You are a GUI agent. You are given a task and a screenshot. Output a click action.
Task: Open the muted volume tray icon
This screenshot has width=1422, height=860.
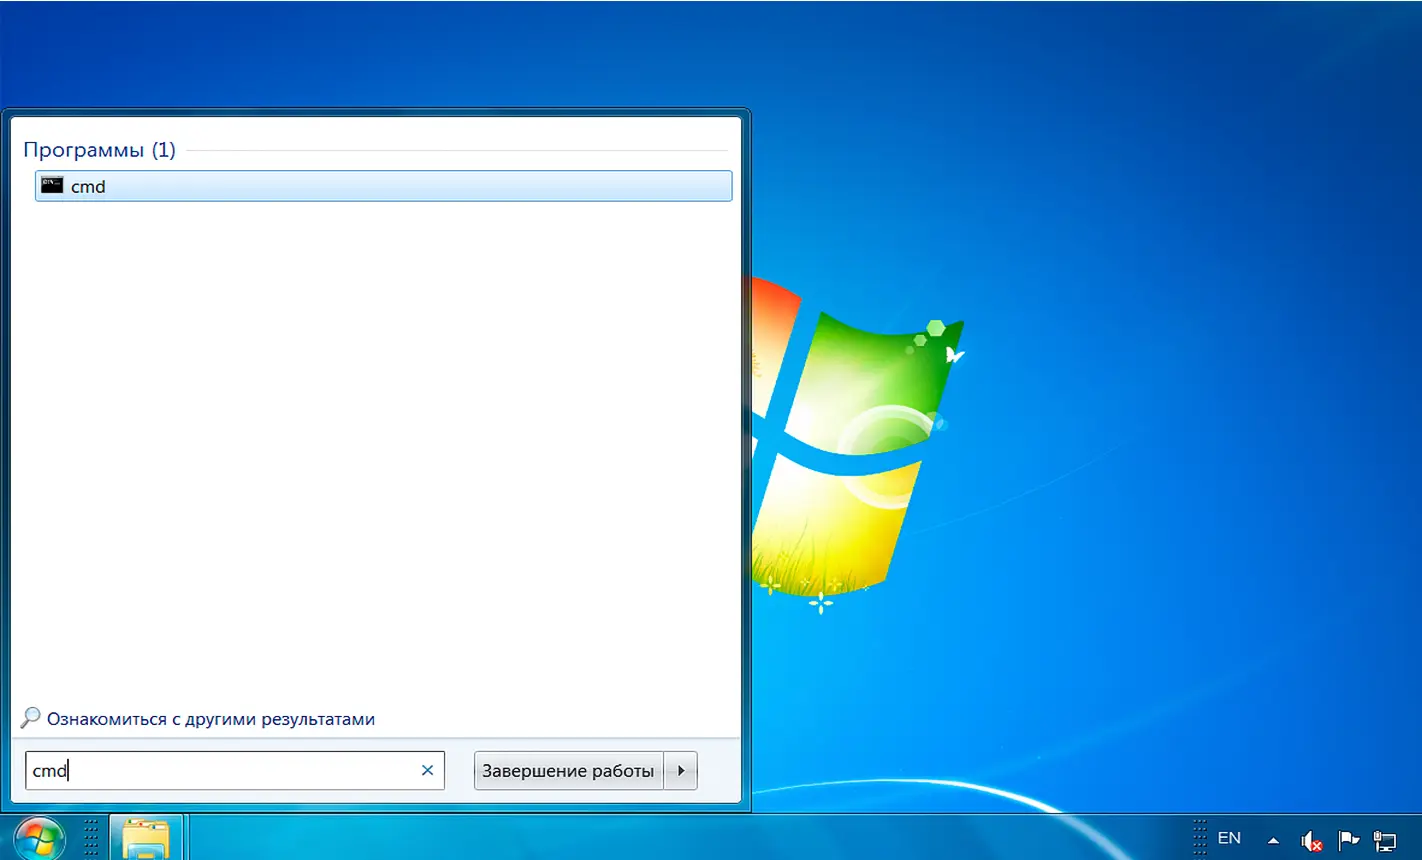pos(1311,841)
